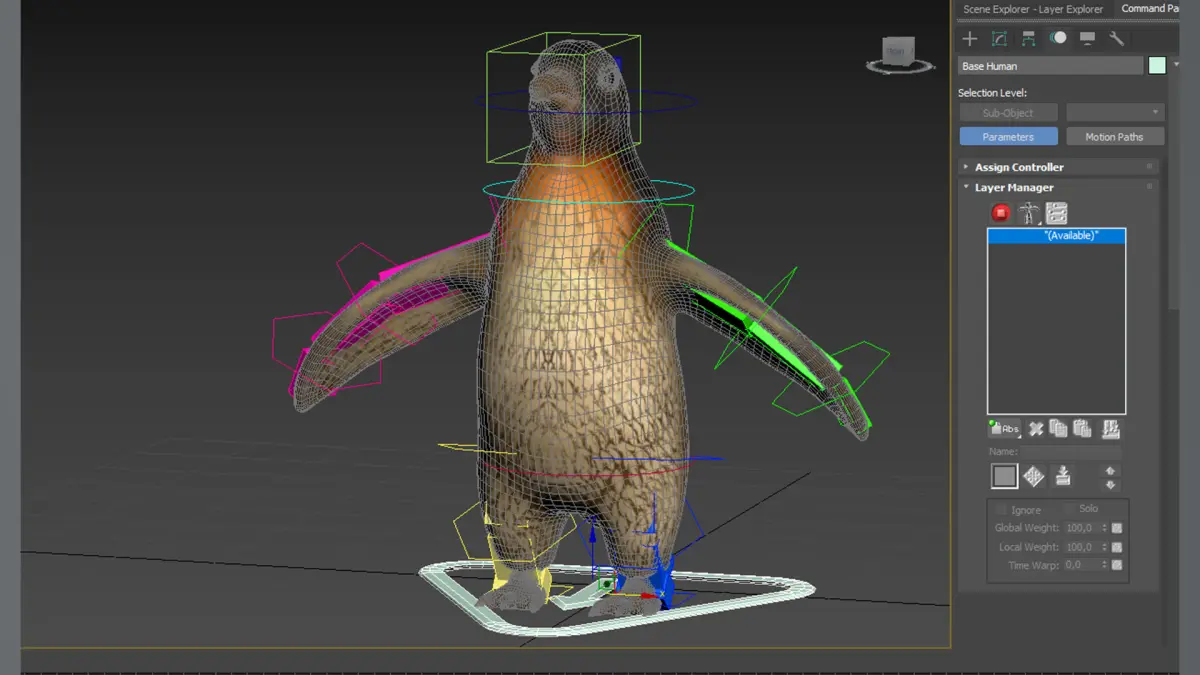This screenshot has width=1200, height=675.
Task: Click the Parameters button
Action: (1008, 137)
